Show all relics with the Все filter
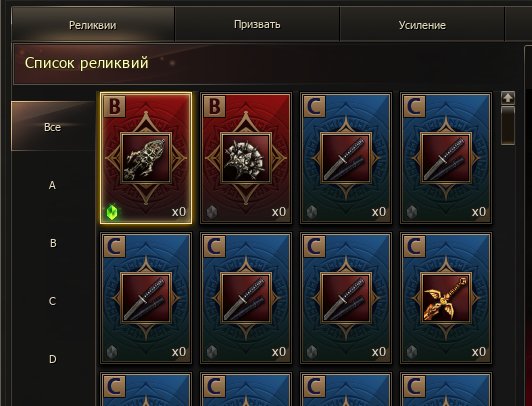 [x=53, y=127]
